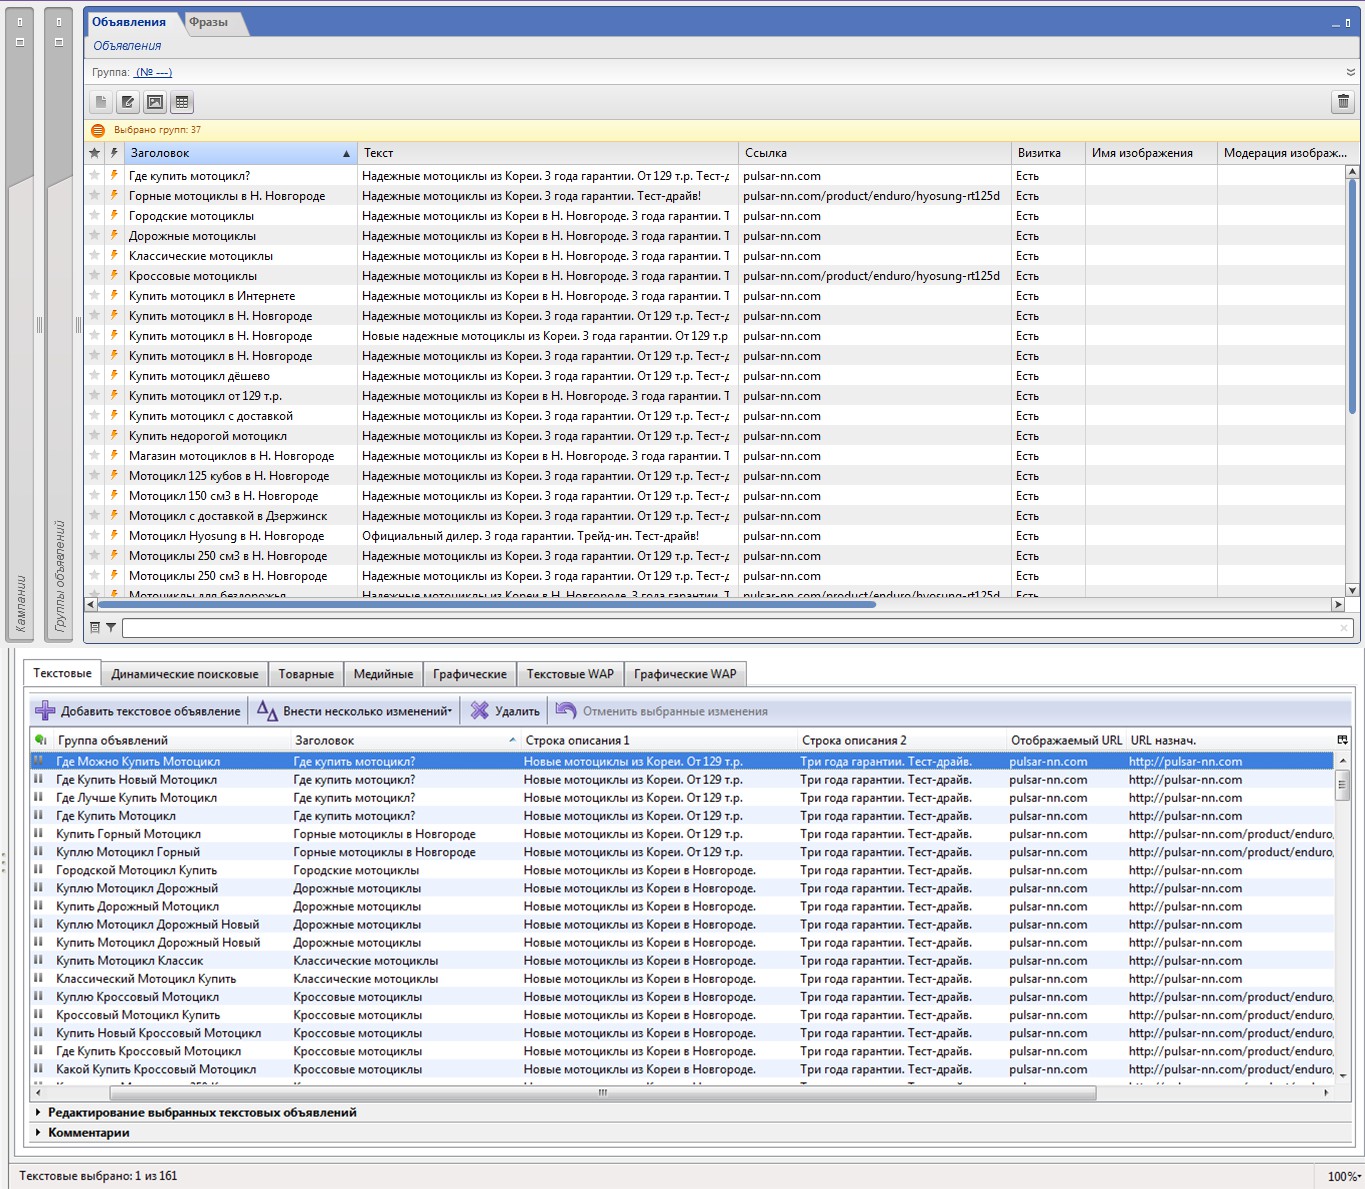This screenshot has height=1189, width=1365.
Task: Open 'Внести несколько изменений' dropdown
Action: (x=355, y=711)
